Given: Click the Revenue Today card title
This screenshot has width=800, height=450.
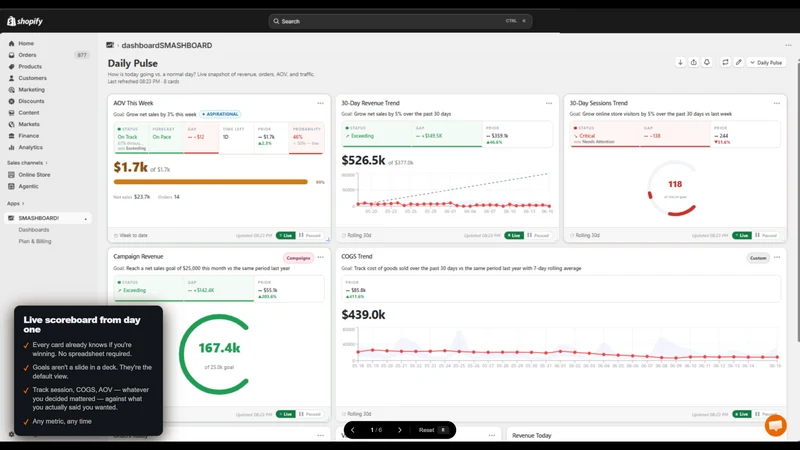Looking at the screenshot, I should [x=532, y=436].
